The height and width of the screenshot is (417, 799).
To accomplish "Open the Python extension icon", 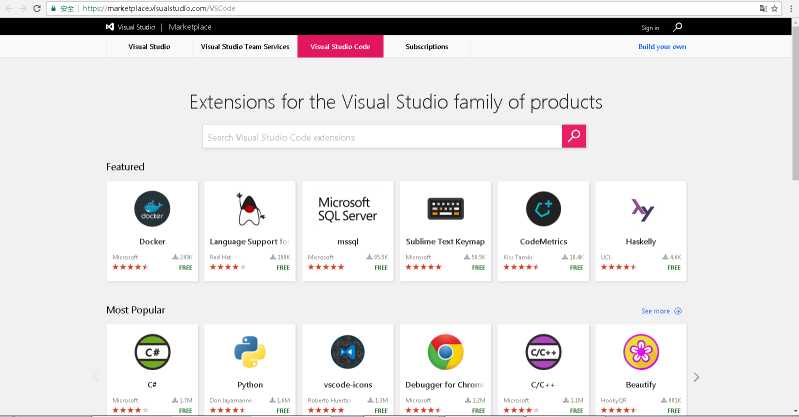I will (249, 352).
